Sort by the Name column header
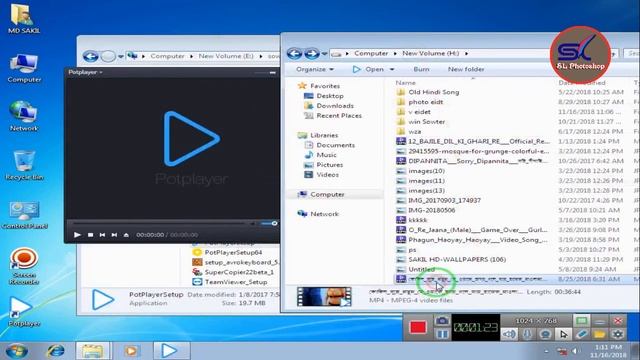The image size is (640, 360). [405, 82]
